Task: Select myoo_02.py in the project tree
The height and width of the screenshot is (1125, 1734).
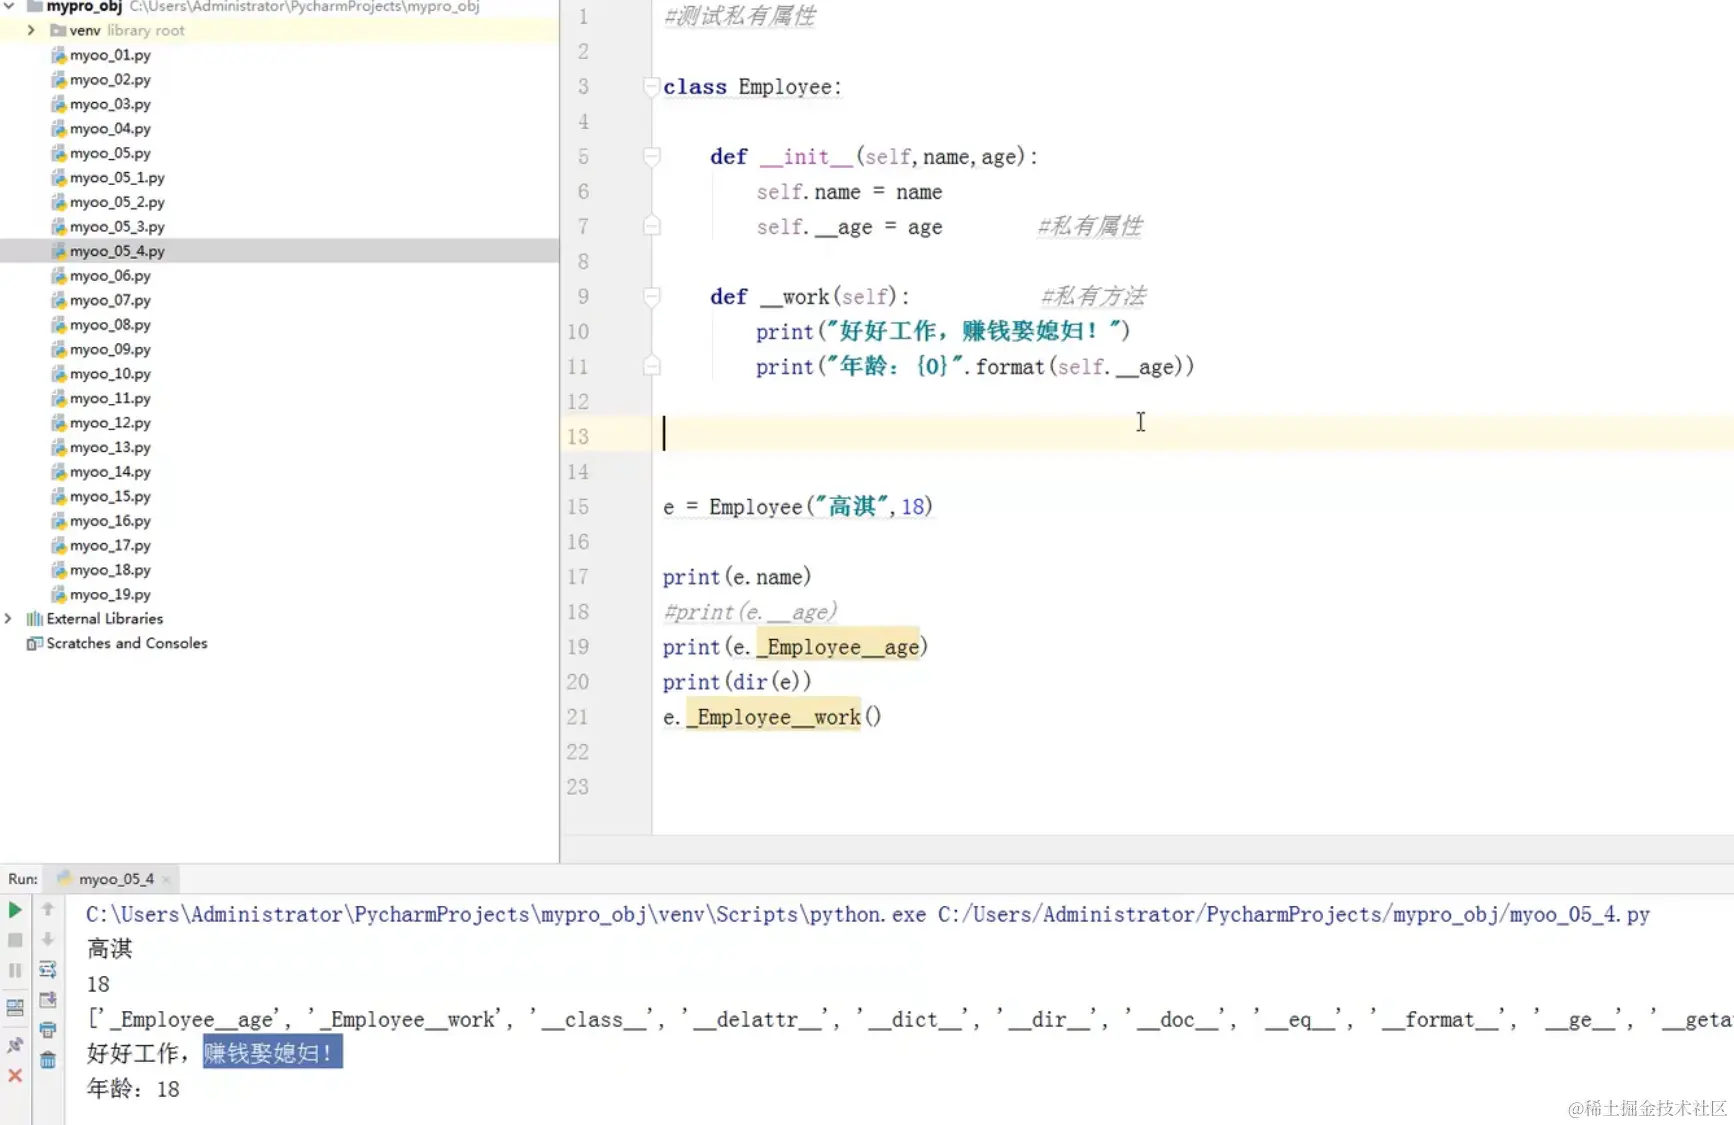Action: tap(110, 80)
